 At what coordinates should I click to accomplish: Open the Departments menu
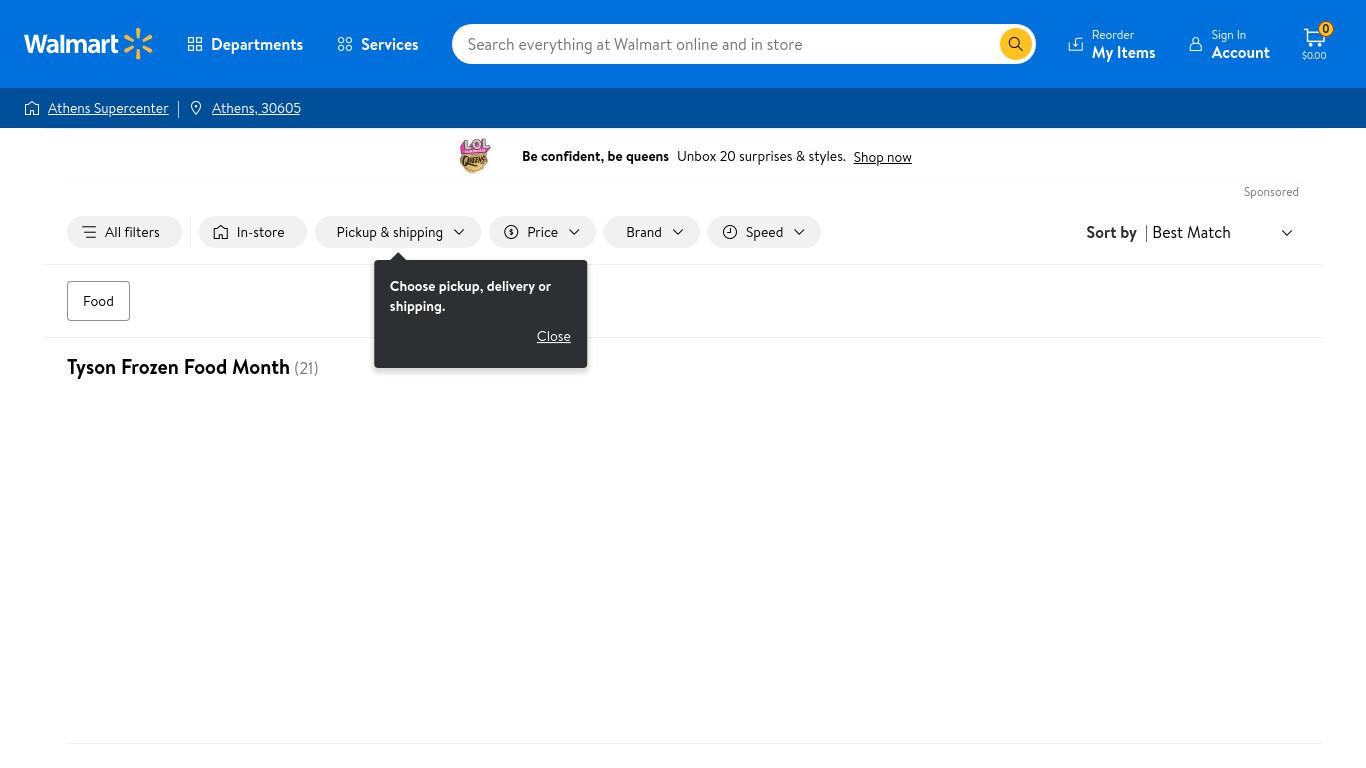(x=245, y=44)
